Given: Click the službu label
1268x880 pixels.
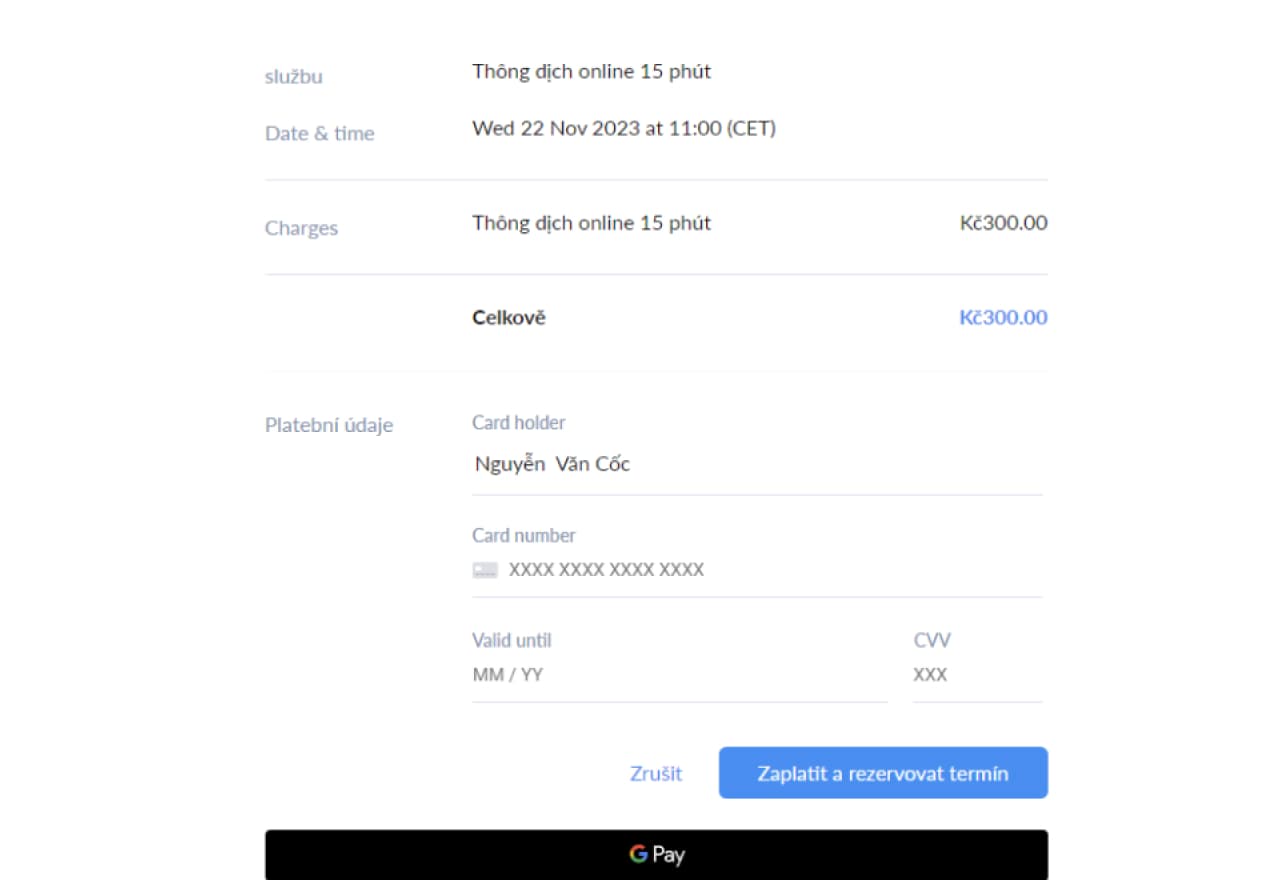Looking at the screenshot, I should 294,77.
